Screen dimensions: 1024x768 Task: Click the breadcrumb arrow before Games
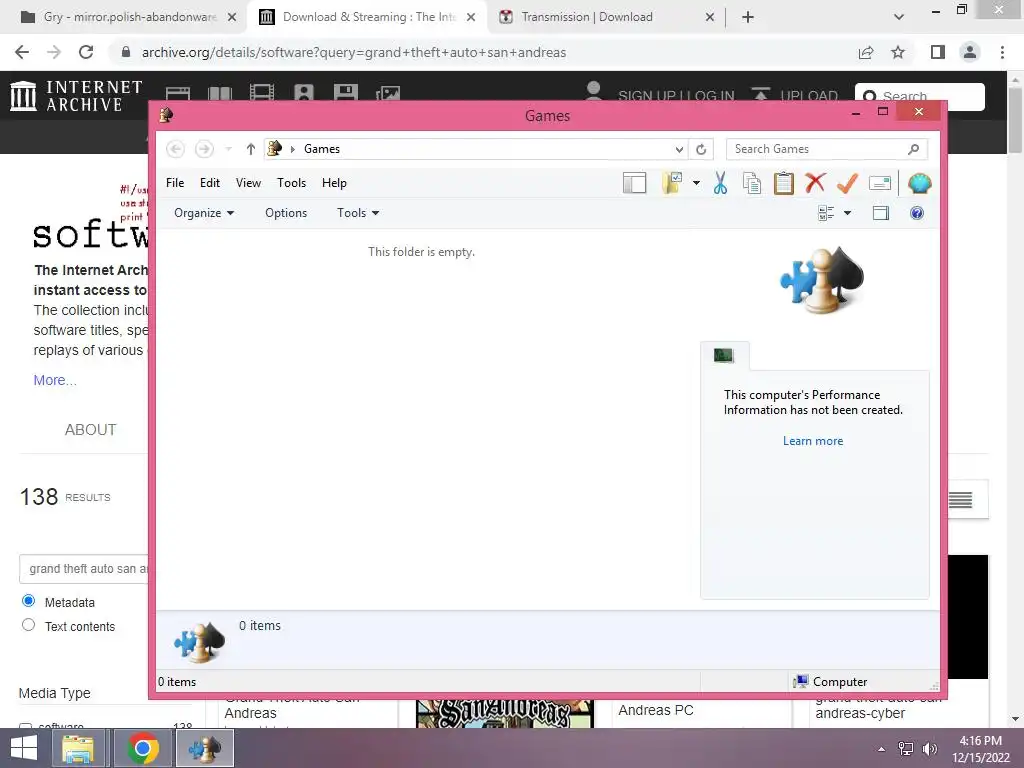(x=293, y=149)
